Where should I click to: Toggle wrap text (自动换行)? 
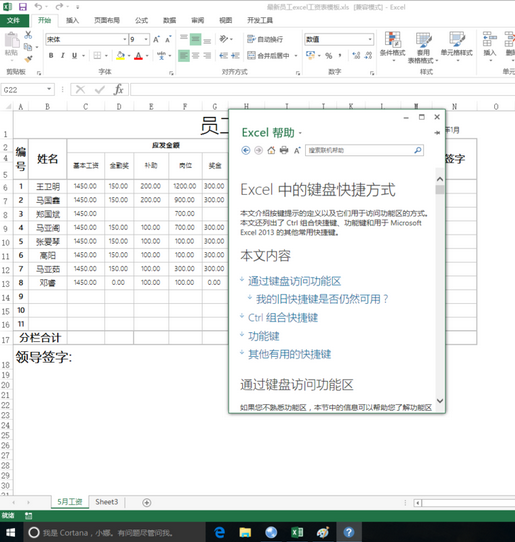[x=265, y=39]
